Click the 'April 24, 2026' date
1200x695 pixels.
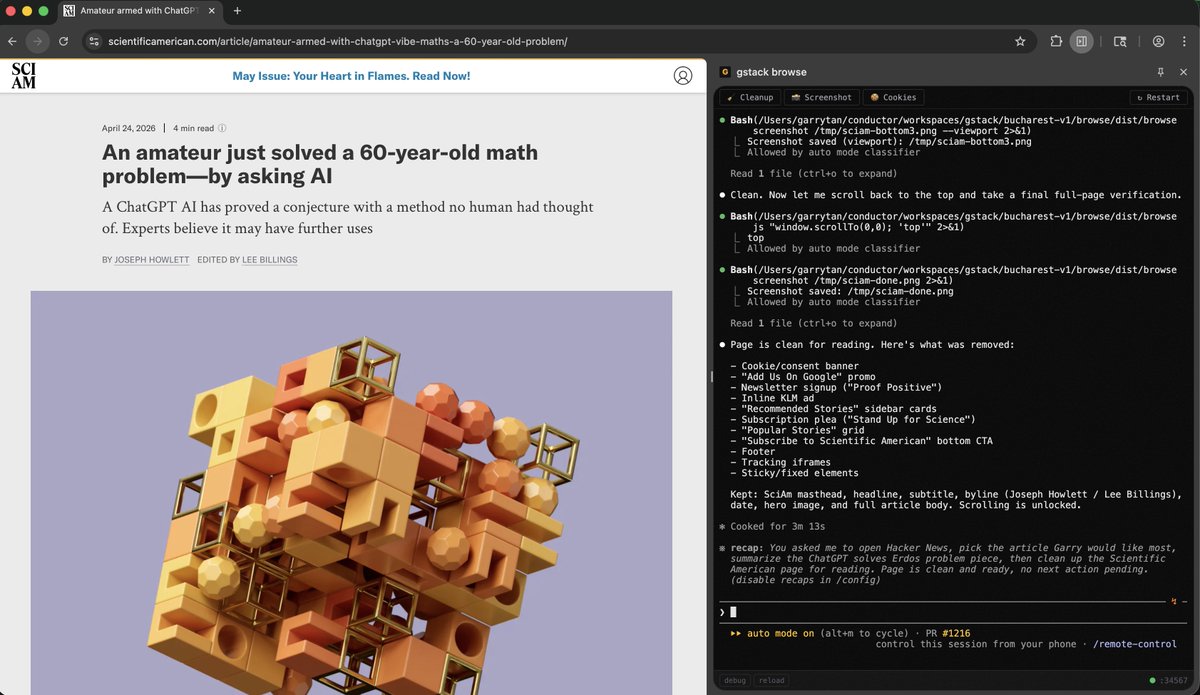pos(130,128)
